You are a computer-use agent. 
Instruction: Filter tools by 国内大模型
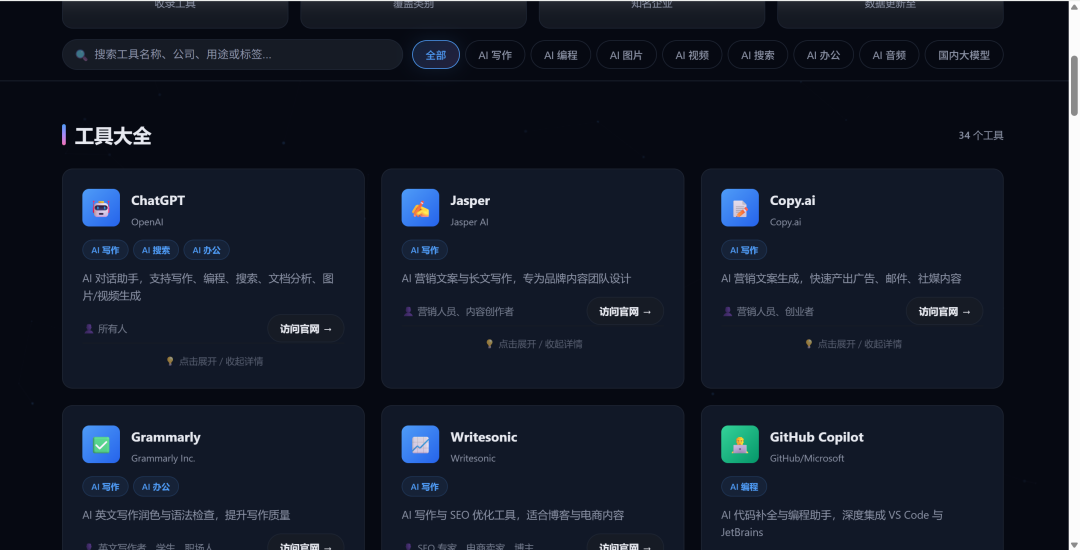[964, 55]
